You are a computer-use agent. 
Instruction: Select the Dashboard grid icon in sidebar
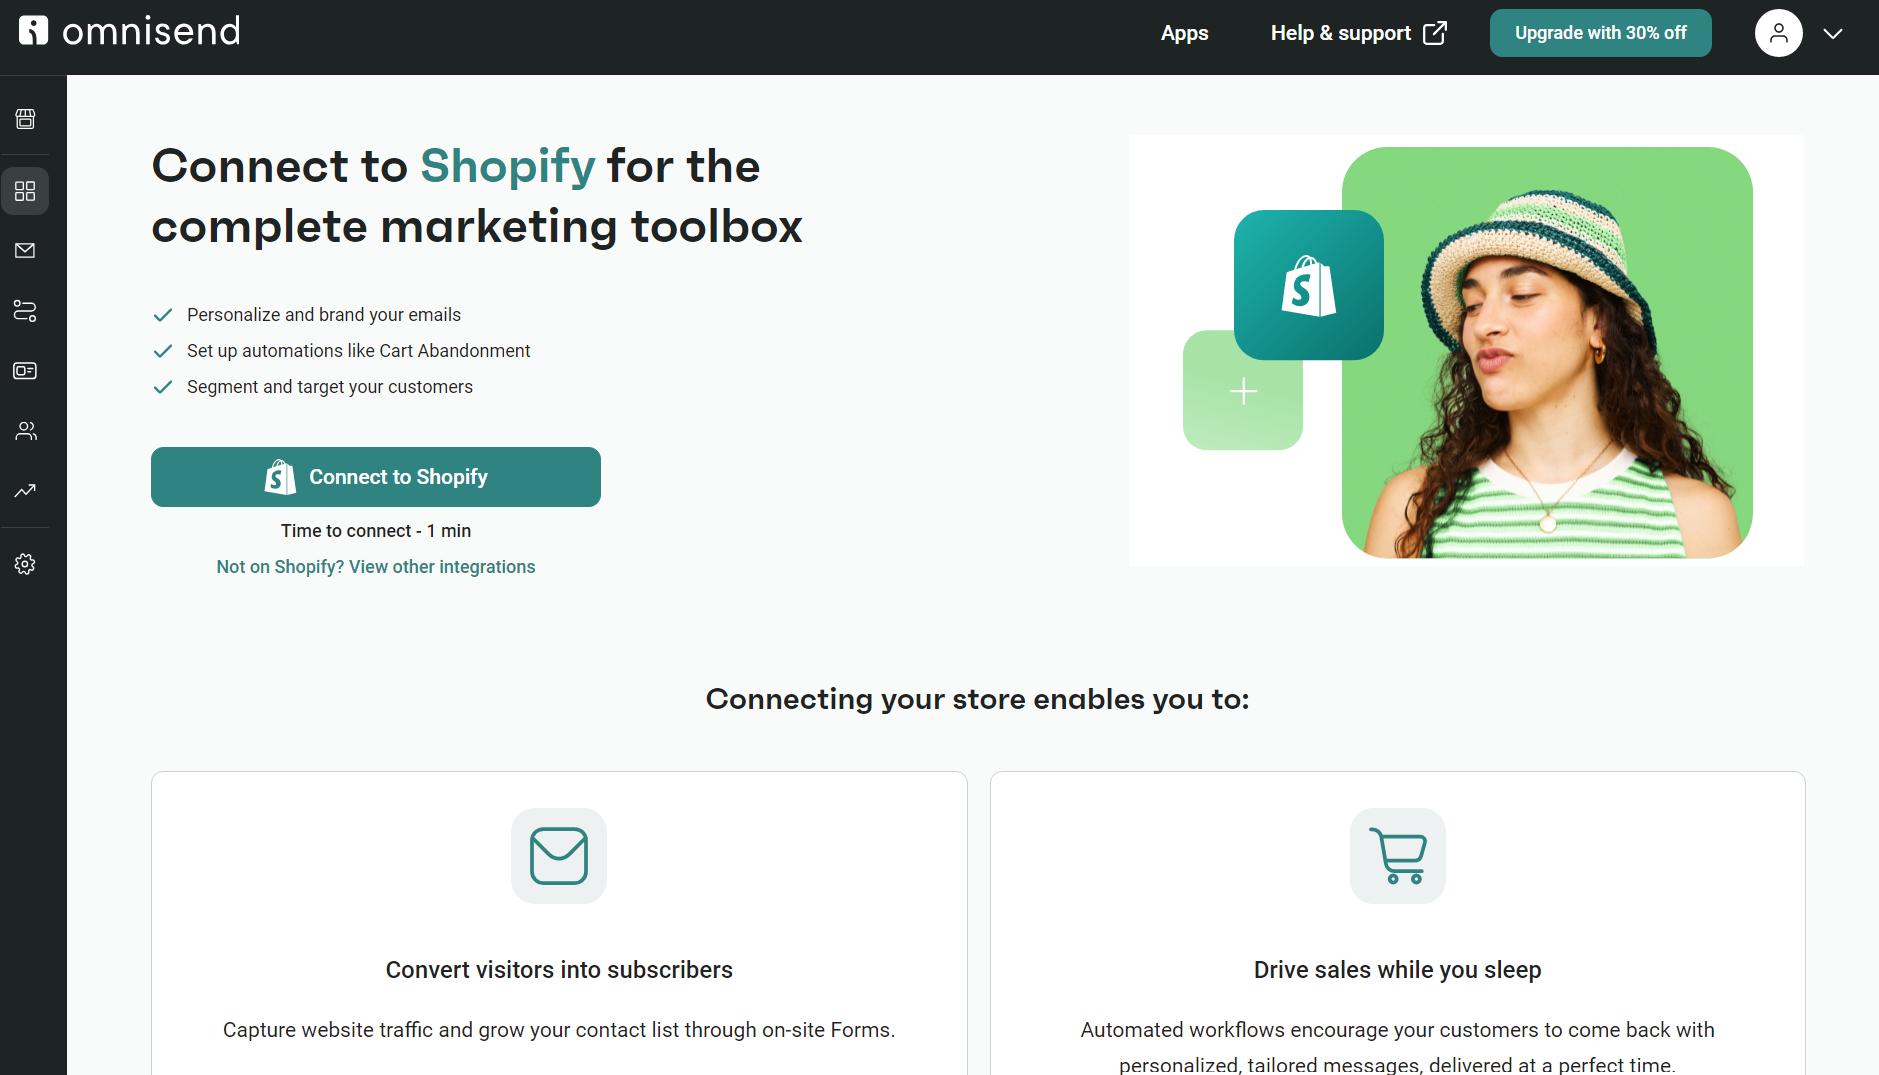25,191
